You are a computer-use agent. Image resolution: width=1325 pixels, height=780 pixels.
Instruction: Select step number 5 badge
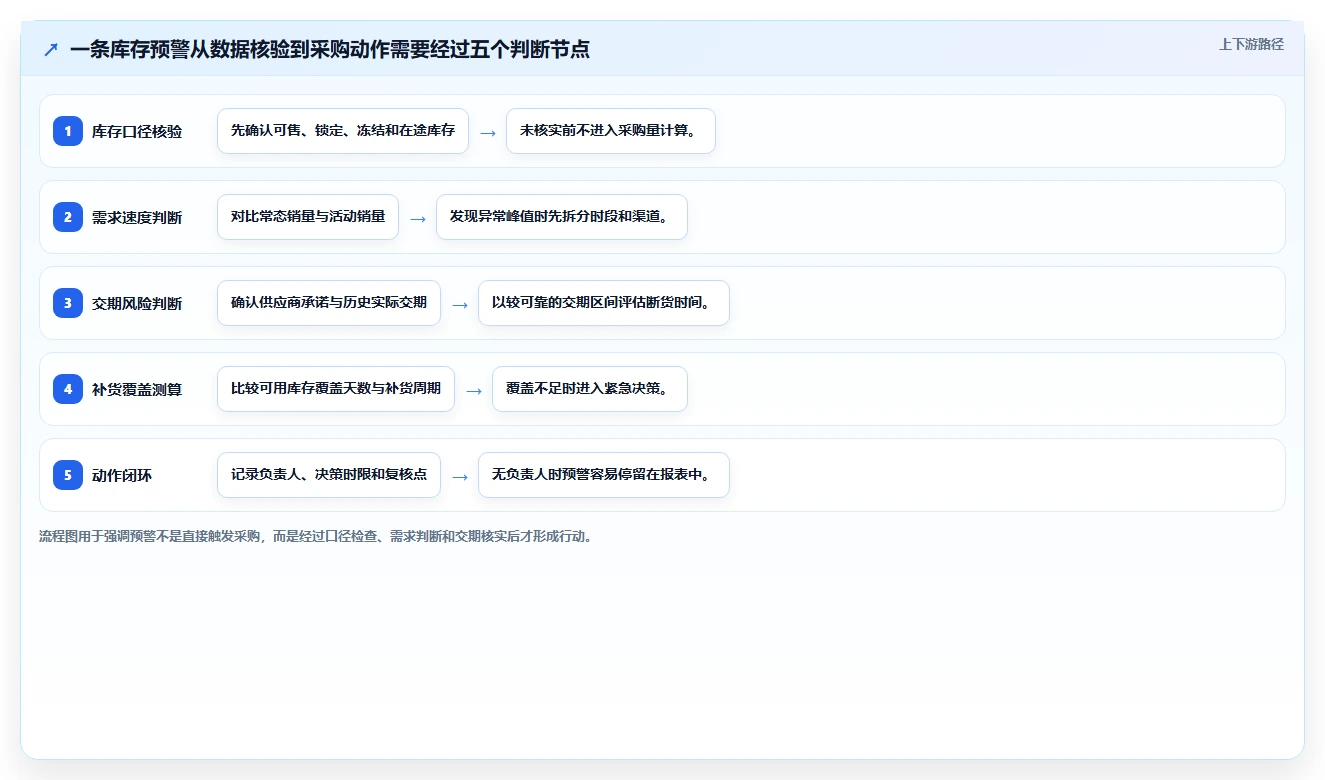(68, 475)
